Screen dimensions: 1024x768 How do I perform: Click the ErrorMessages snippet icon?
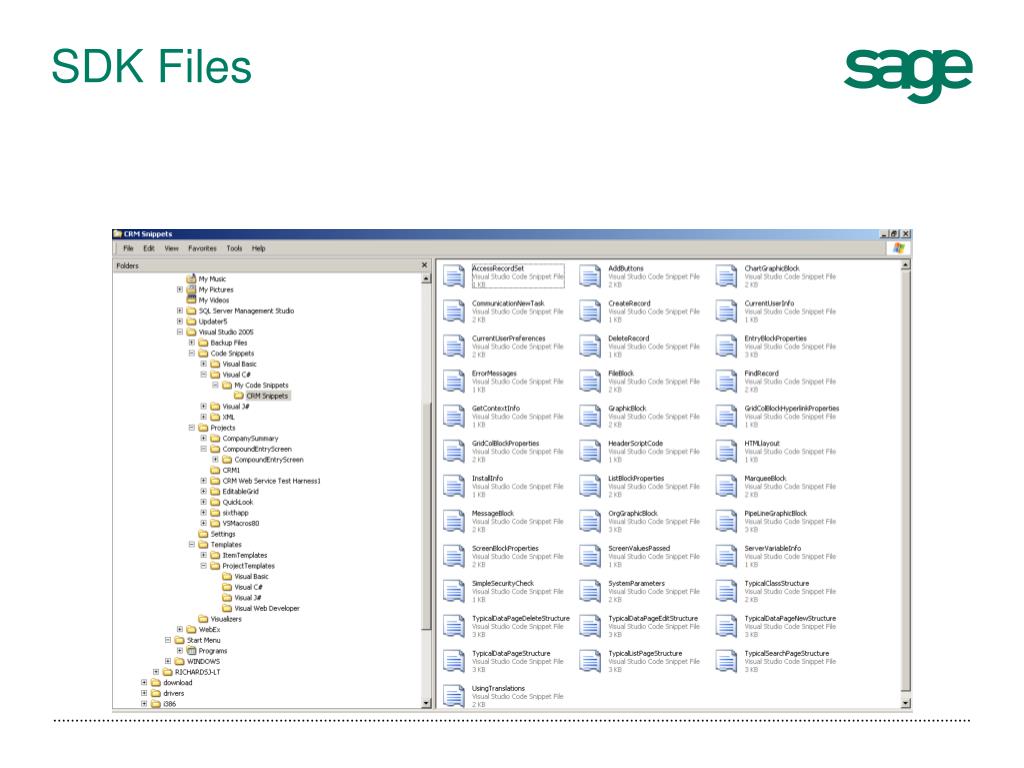tap(454, 381)
